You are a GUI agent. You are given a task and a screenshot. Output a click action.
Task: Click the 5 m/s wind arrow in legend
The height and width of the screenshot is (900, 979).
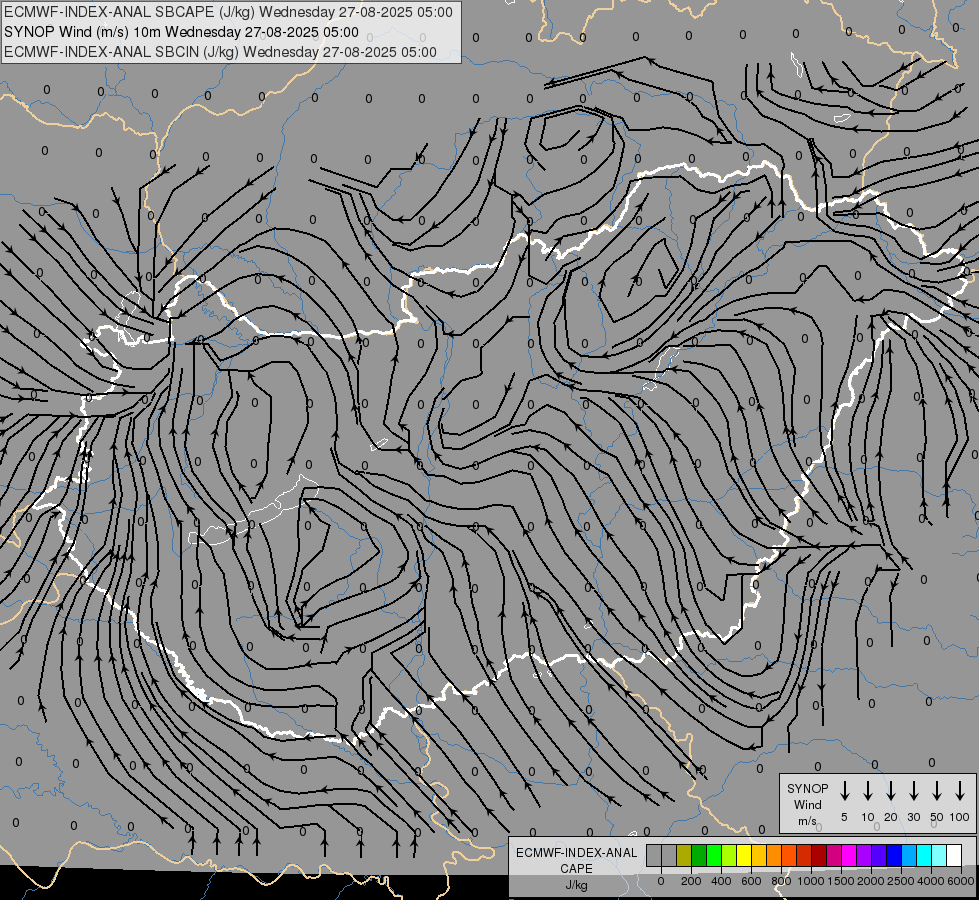pos(845,791)
